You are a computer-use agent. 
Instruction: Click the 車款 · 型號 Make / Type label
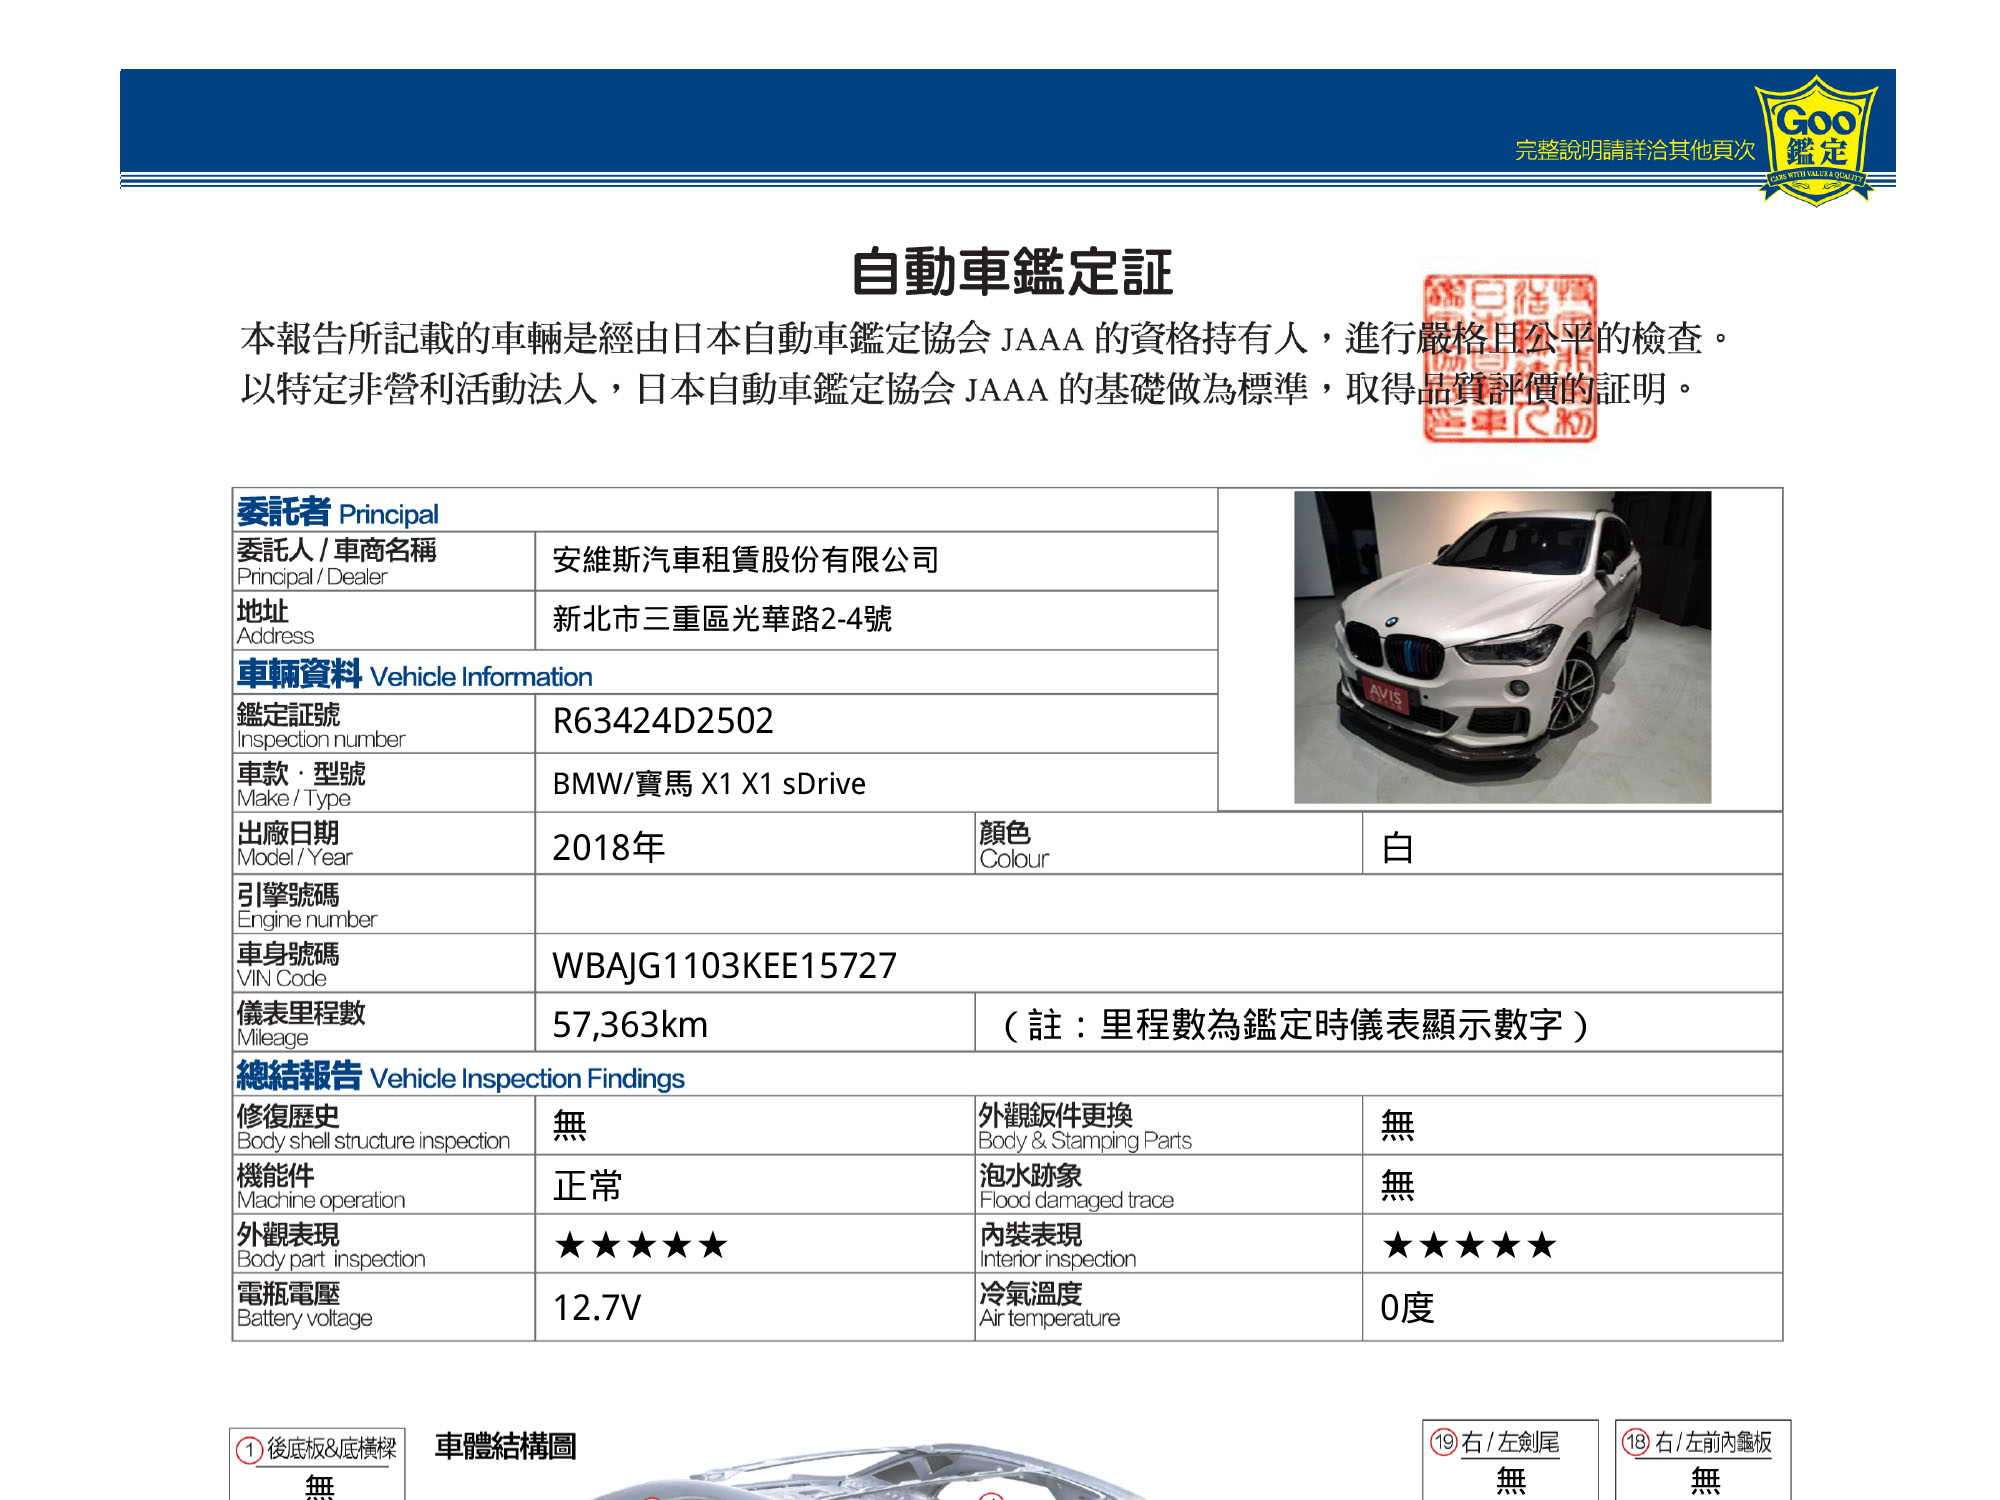pos(301,785)
